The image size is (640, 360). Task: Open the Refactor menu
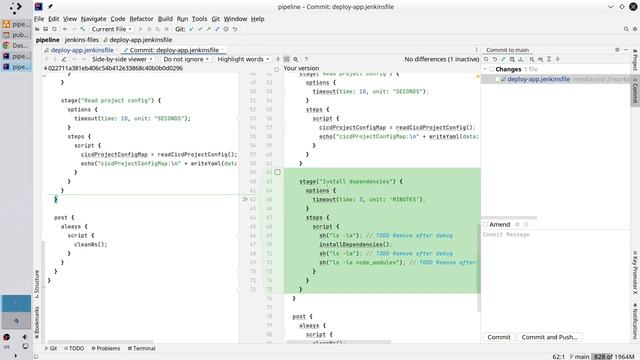[141, 19]
